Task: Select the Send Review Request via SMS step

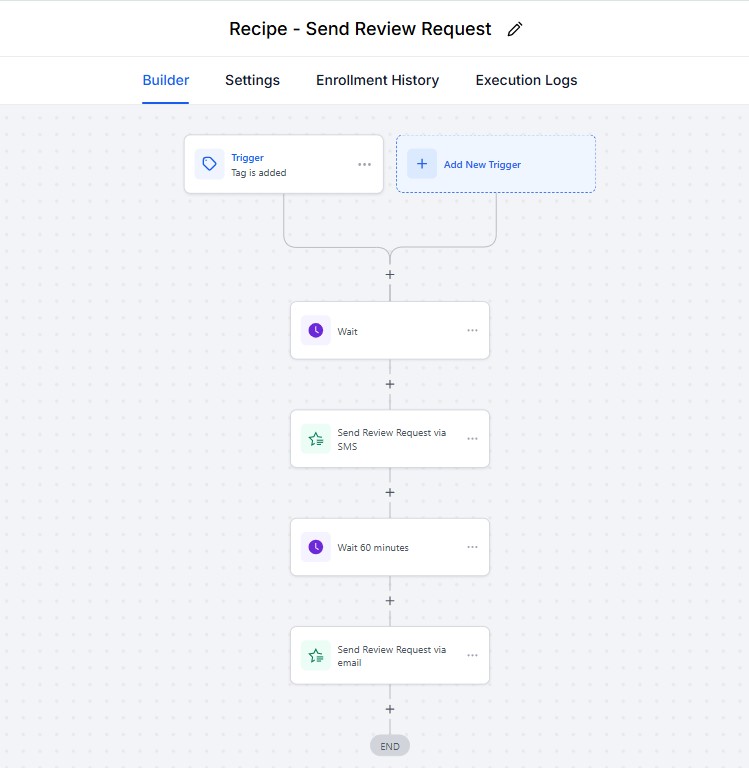Action: [x=391, y=439]
